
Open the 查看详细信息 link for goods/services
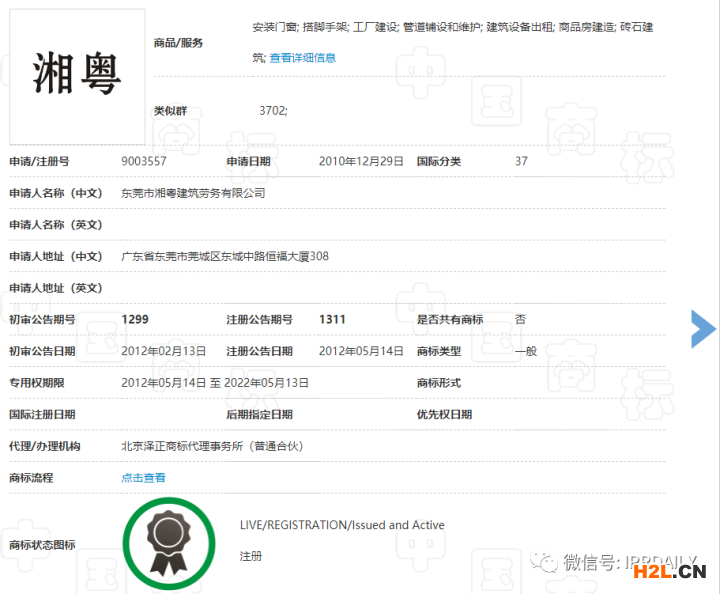pos(302,58)
